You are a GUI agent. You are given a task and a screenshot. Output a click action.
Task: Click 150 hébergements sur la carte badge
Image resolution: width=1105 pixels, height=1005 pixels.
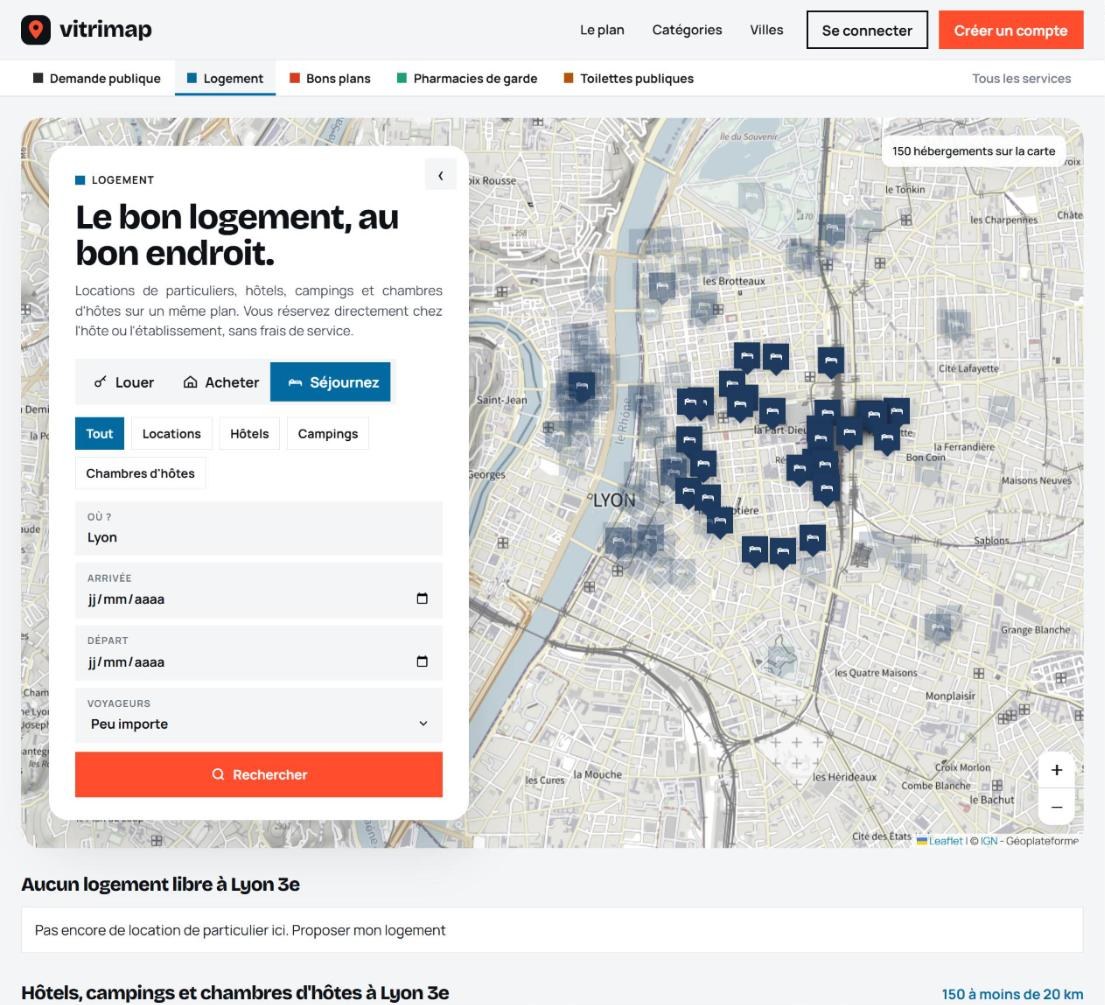click(973, 151)
